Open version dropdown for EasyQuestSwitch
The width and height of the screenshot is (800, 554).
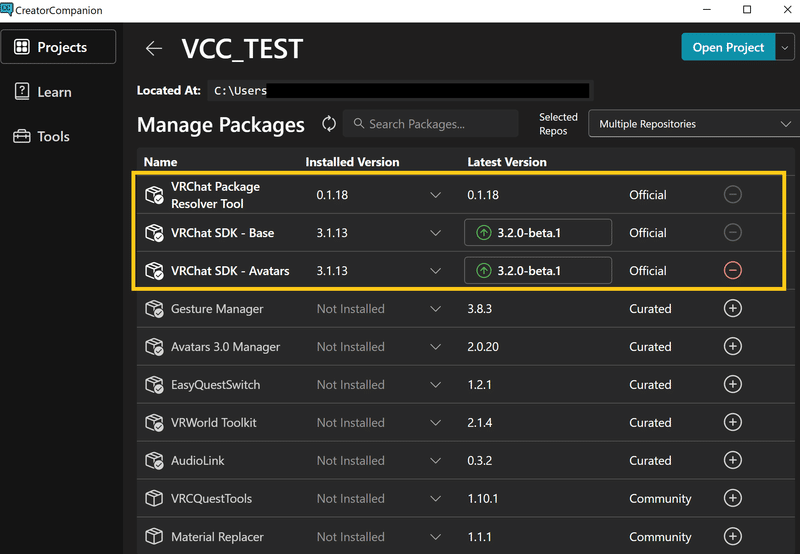[x=435, y=384]
